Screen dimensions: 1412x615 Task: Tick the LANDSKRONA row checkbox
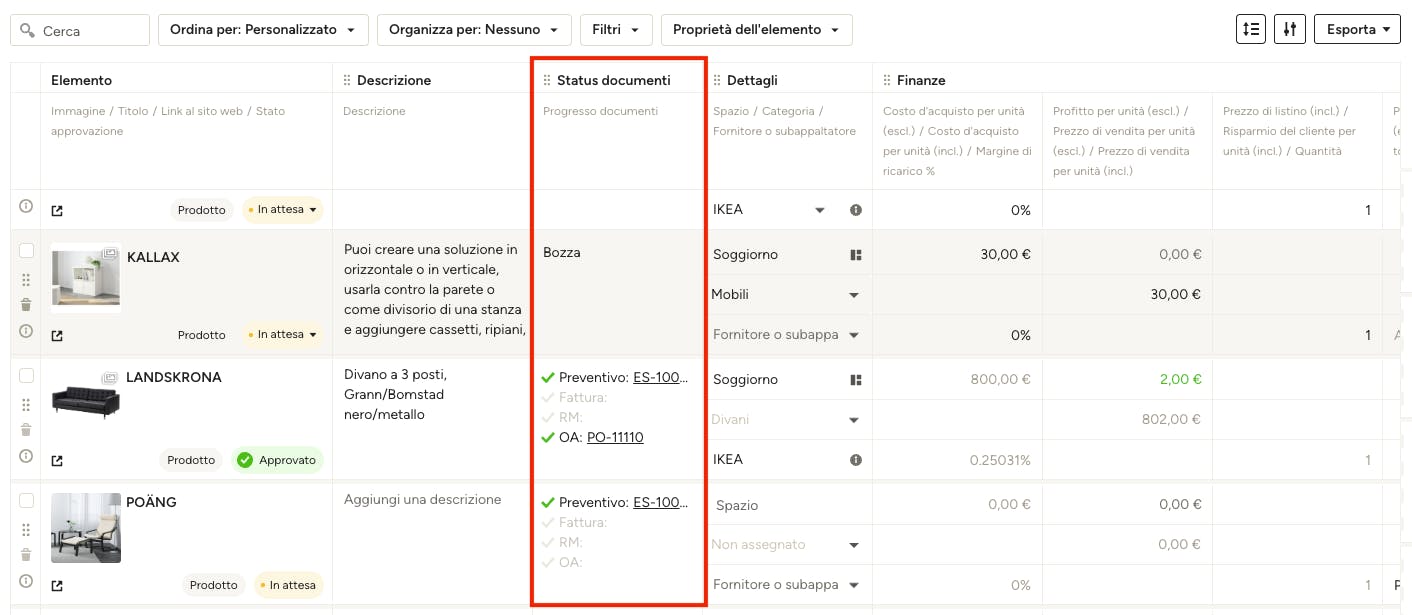[26, 376]
